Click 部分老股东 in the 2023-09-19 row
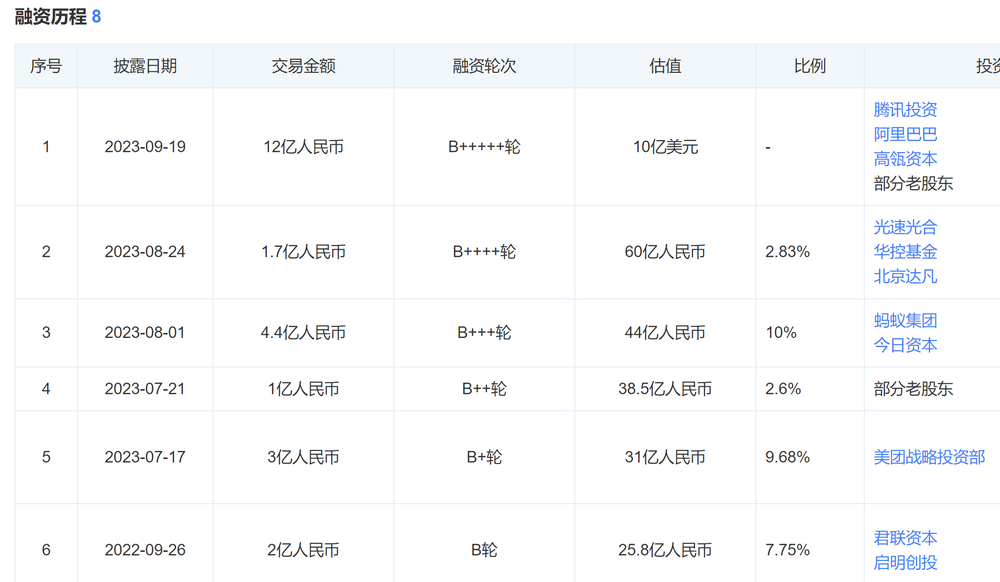The height and width of the screenshot is (582, 1000). click(x=913, y=184)
